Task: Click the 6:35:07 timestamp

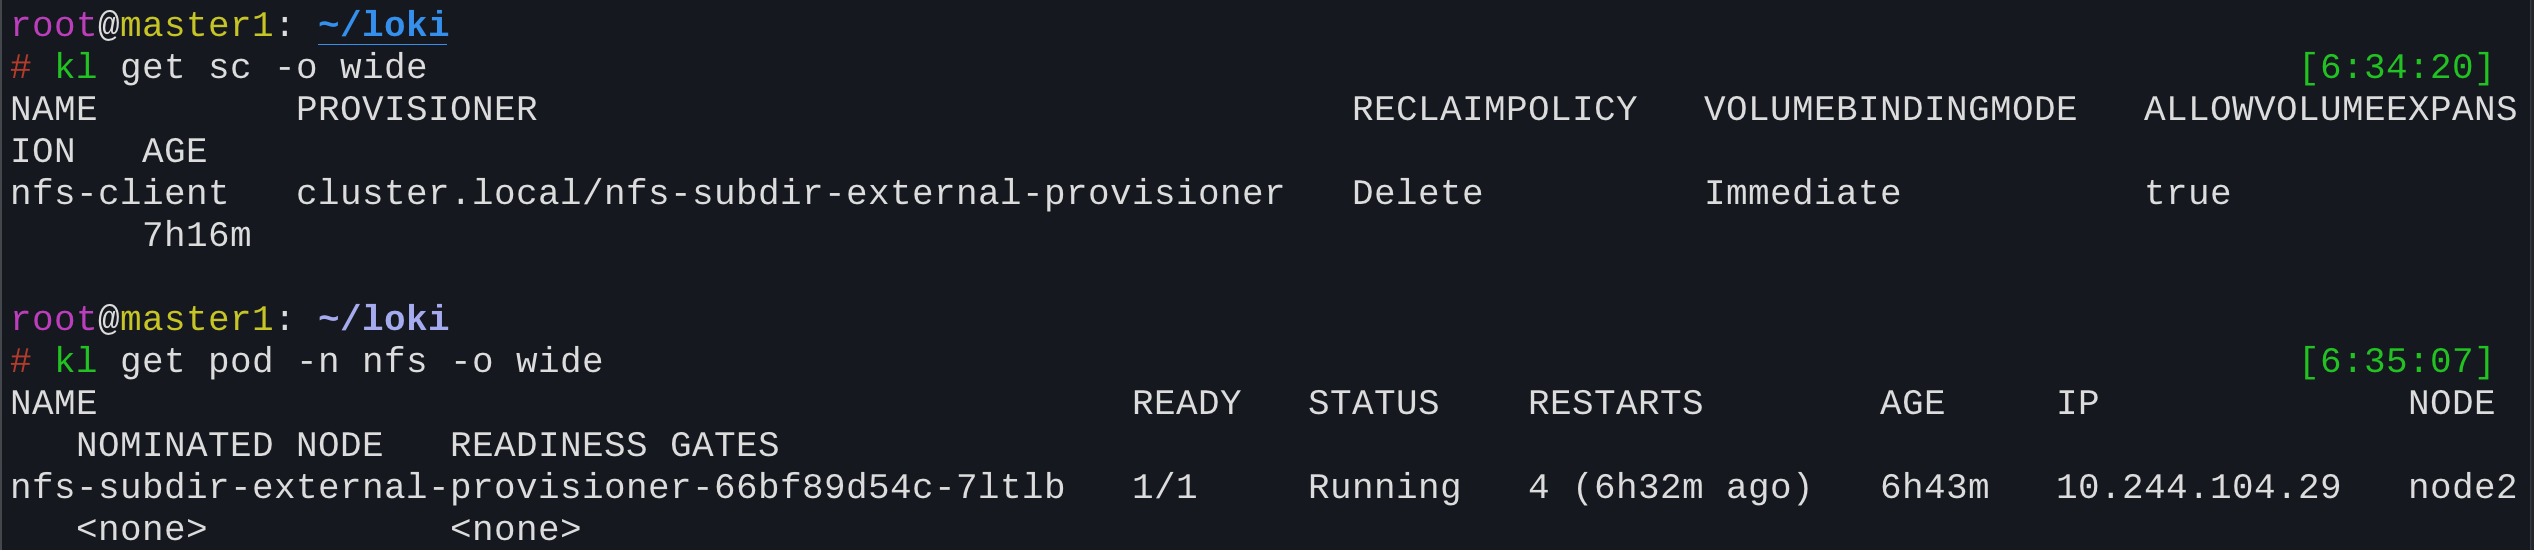Action: coord(2396,362)
